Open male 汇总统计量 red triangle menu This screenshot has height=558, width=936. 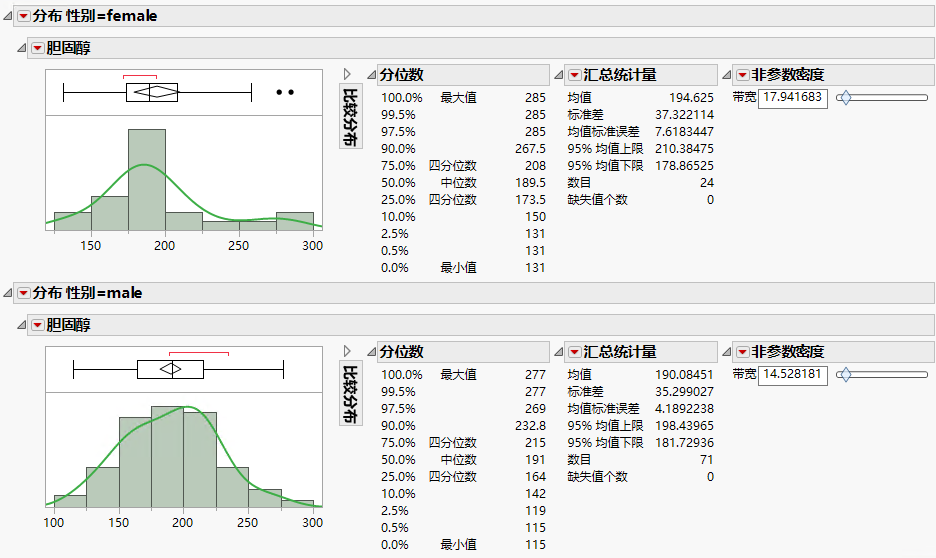pyautogui.click(x=574, y=352)
